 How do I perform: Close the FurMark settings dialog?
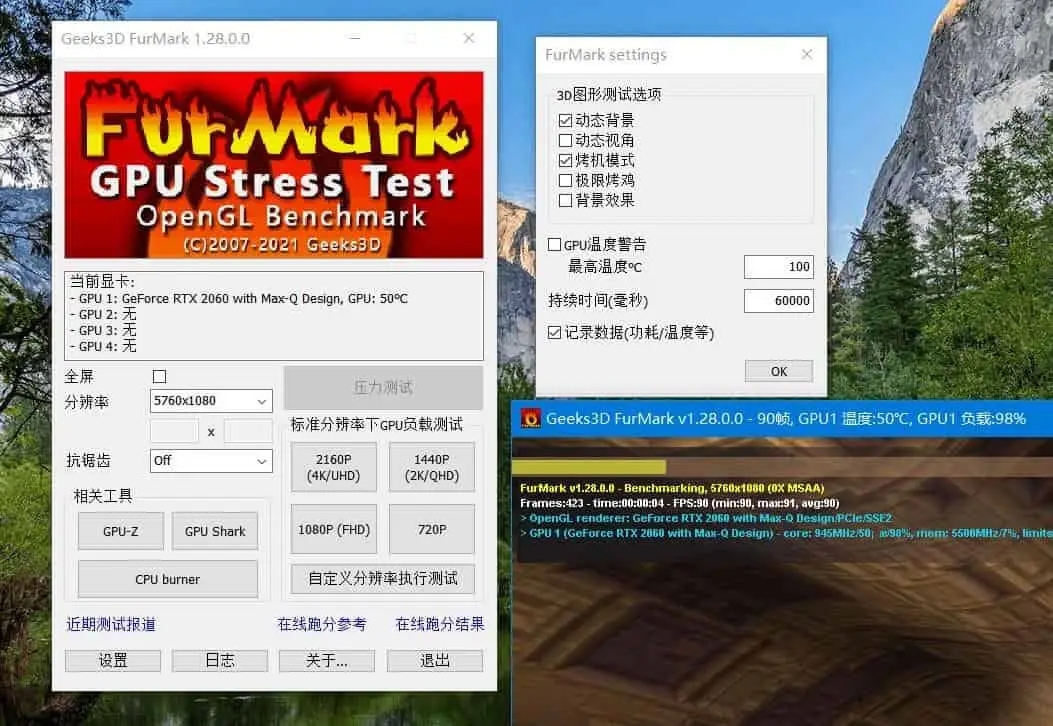coord(805,54)
